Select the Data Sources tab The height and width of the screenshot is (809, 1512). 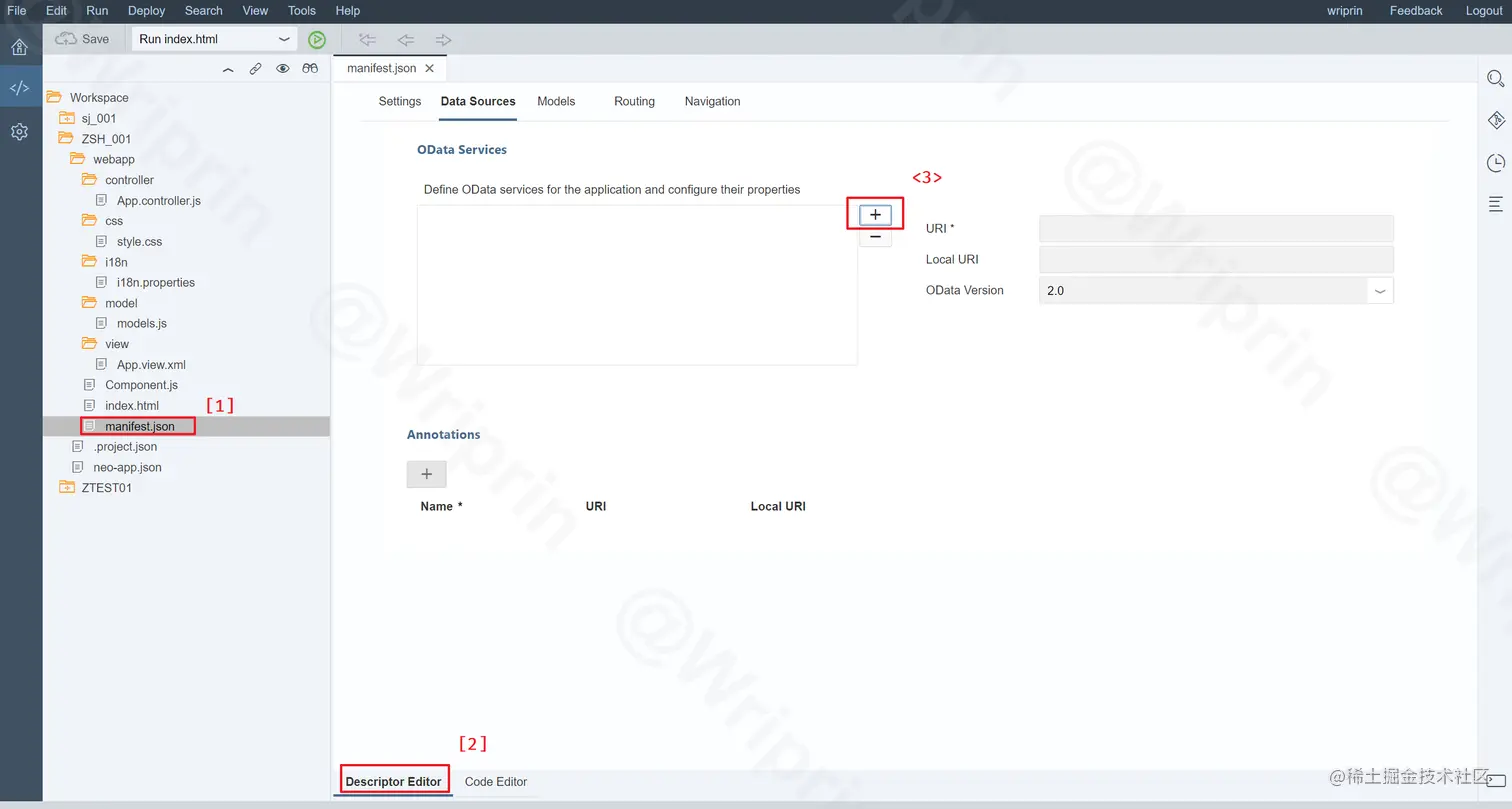478,101
